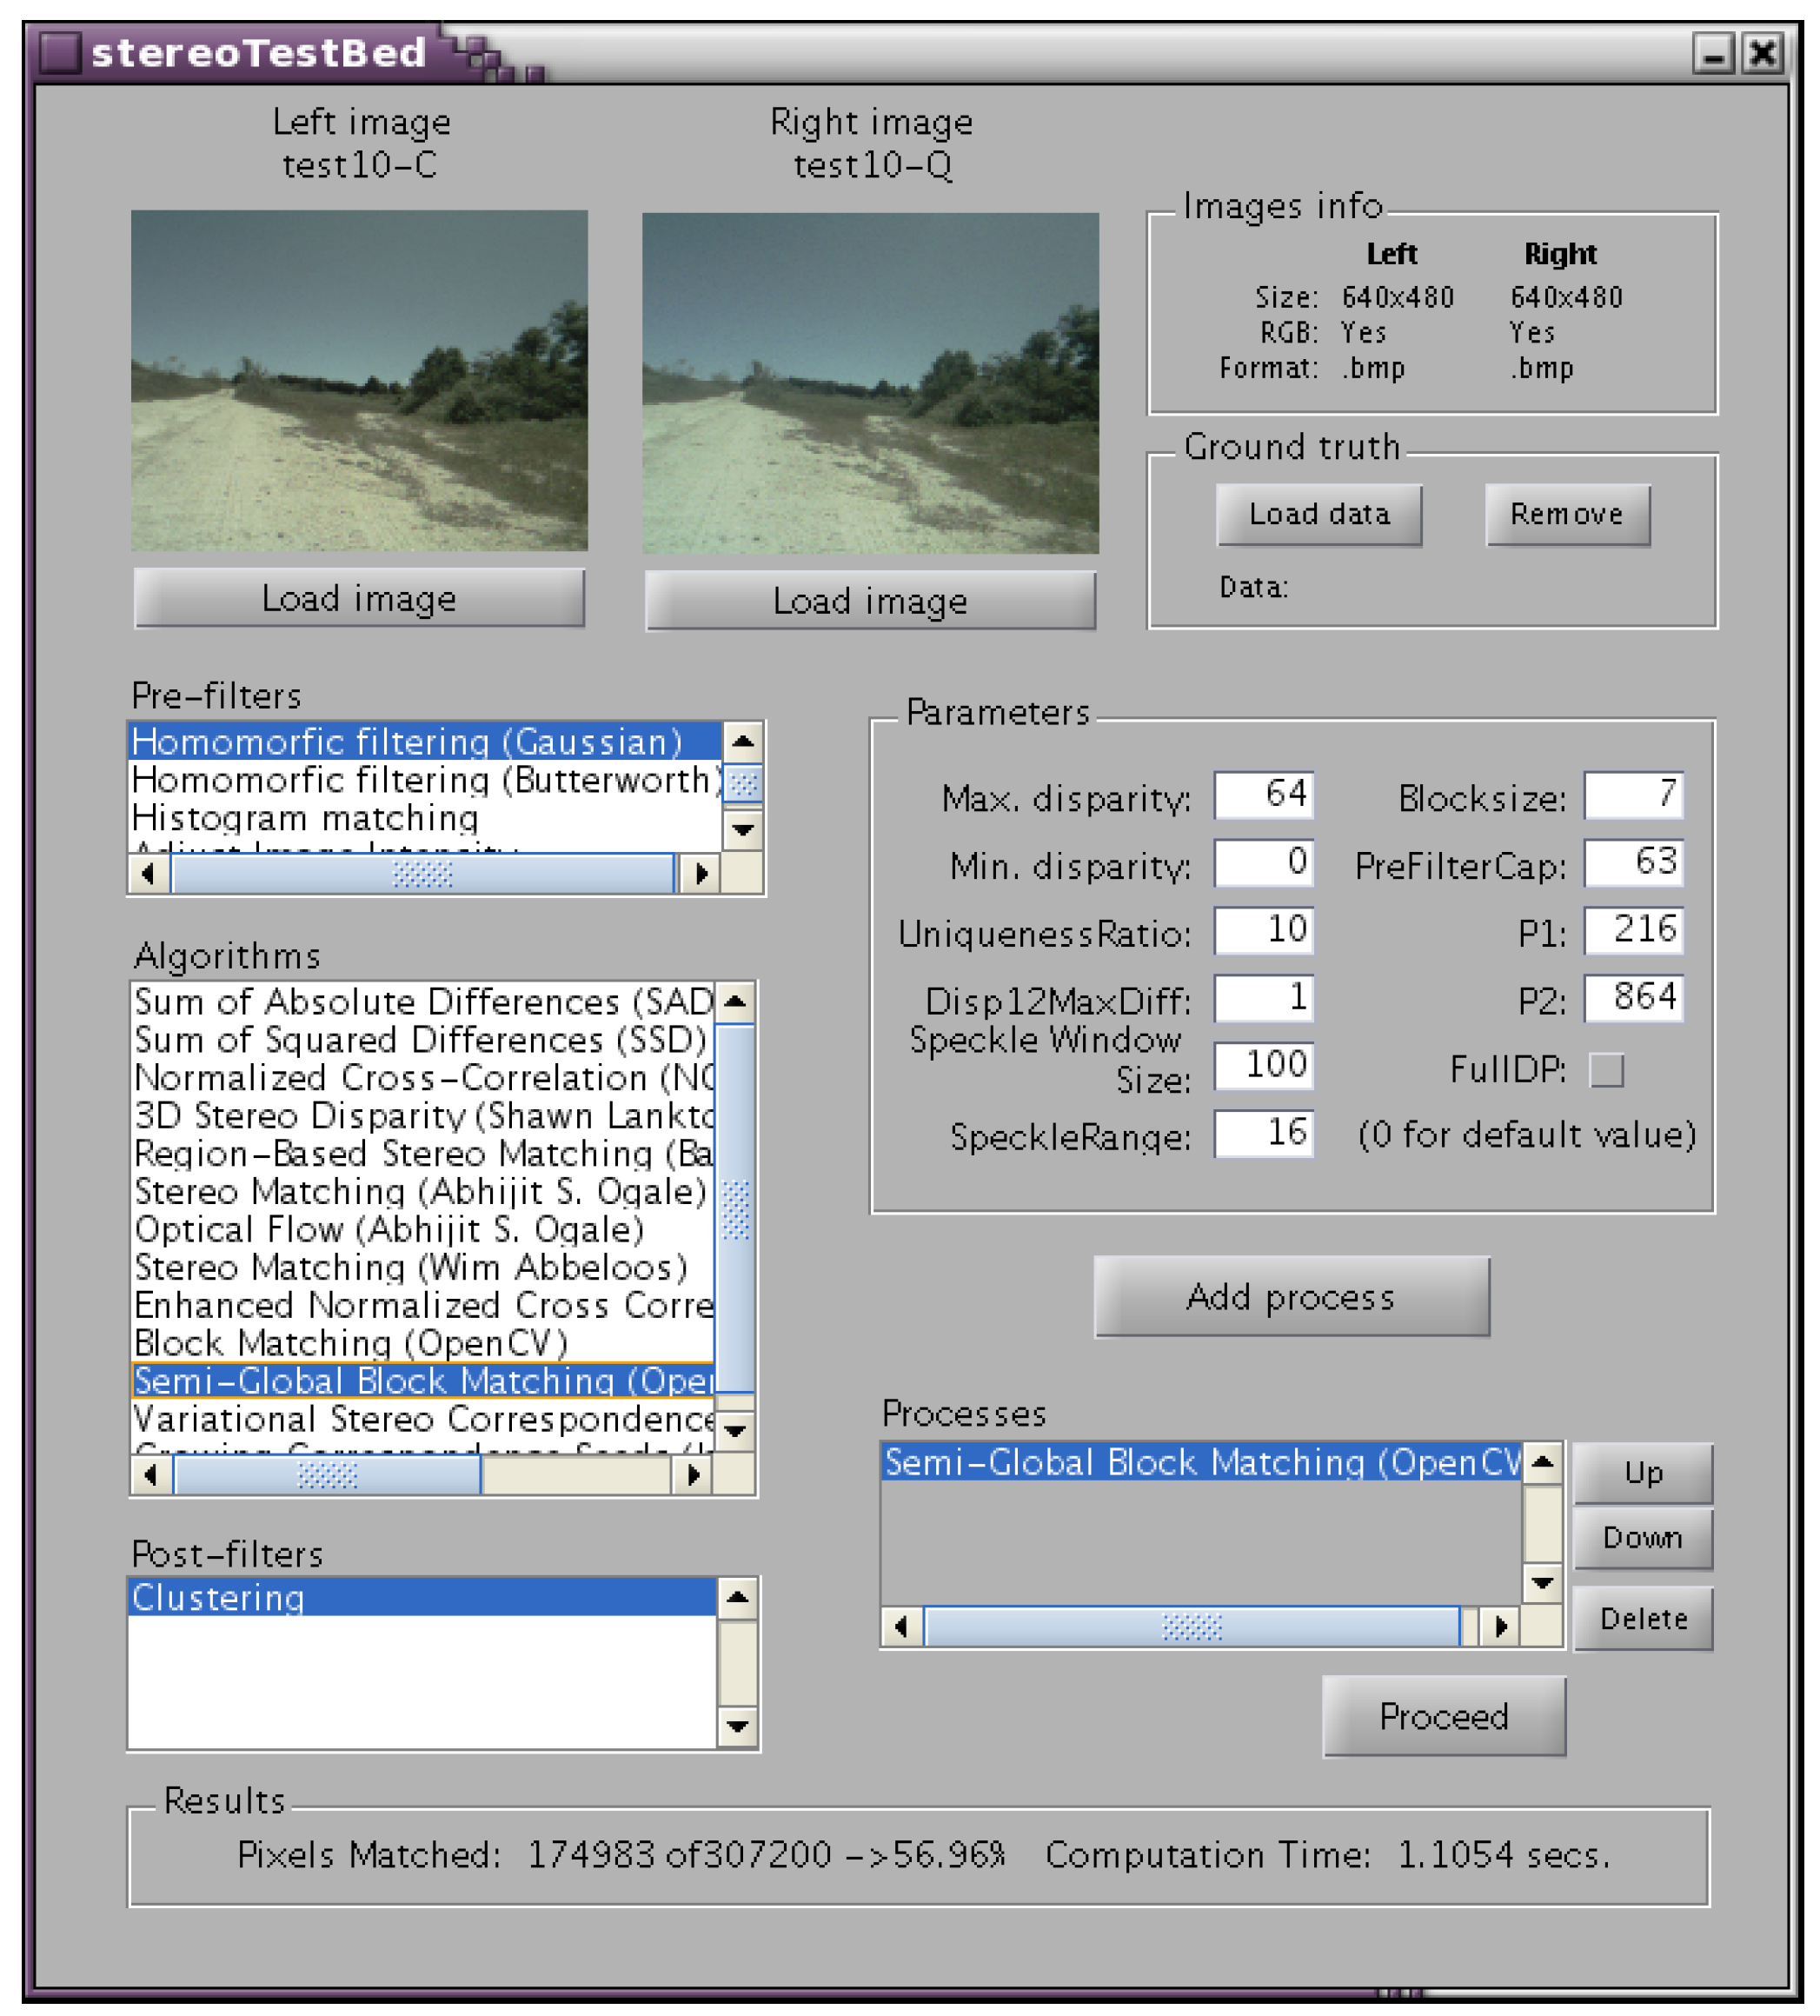
Task: Click the window menu icon in the title bar
Action: pyautogui.click(x=59, y=52)
